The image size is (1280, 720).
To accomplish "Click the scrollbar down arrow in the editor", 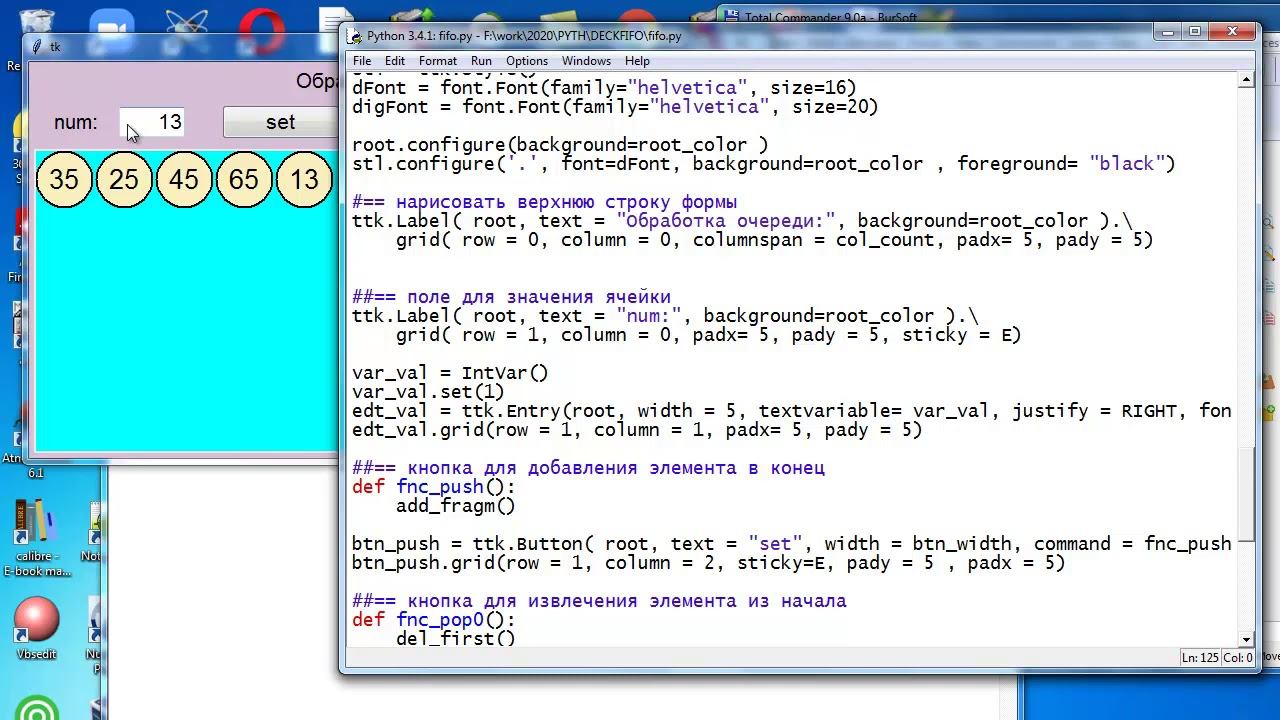I will pyautogui.click(x=1246, y=639).
